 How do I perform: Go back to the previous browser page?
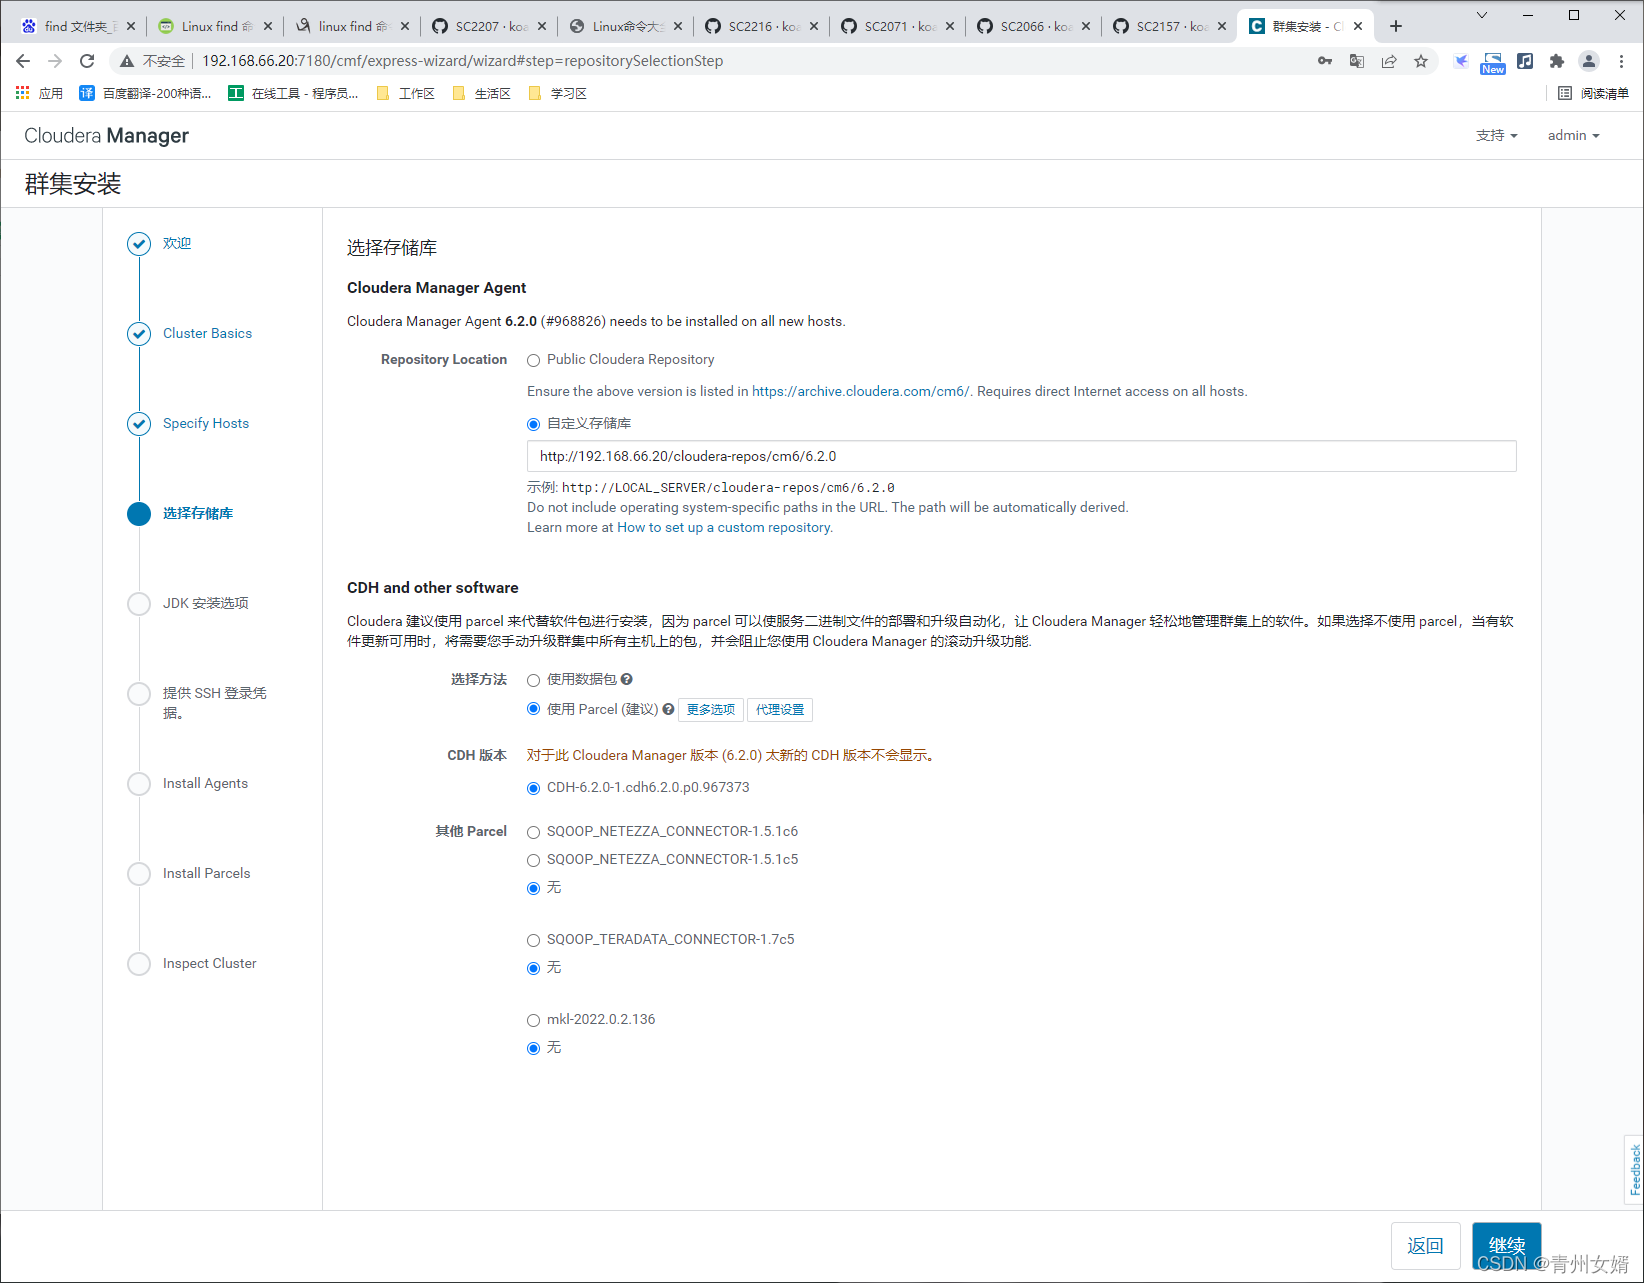click(23, 61)
